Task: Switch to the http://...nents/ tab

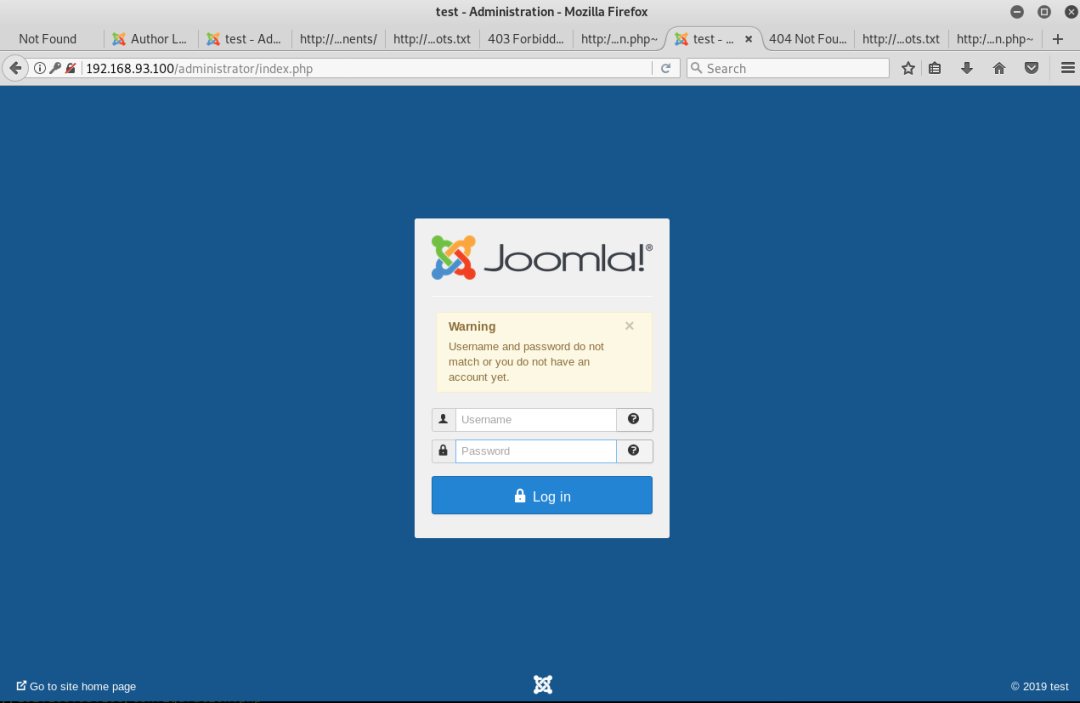Action: [x=338, y=39]
